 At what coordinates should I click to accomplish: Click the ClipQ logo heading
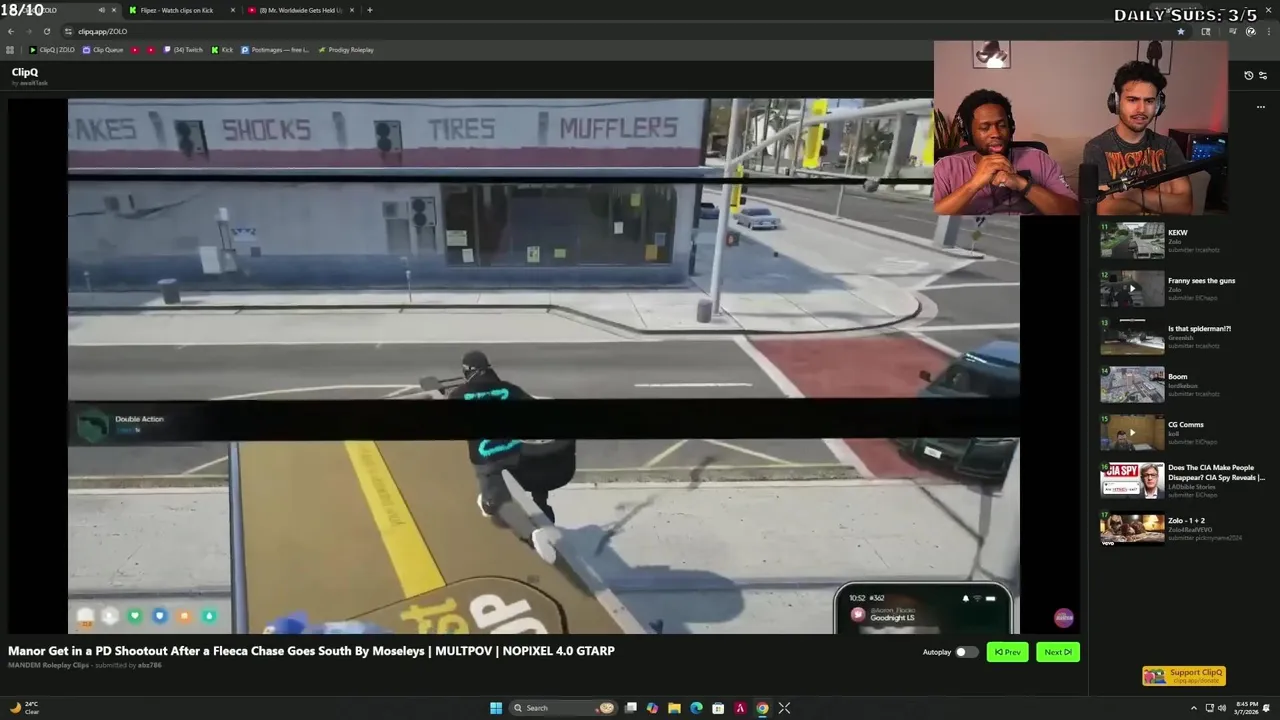[x=25, y=72]
